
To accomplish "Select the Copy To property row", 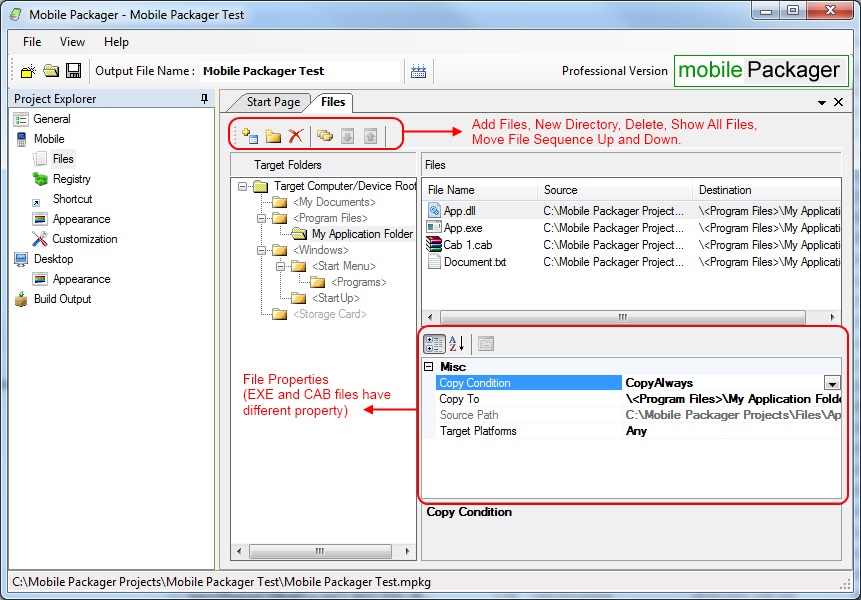I will pyautogui.click(x=638, y=399).
